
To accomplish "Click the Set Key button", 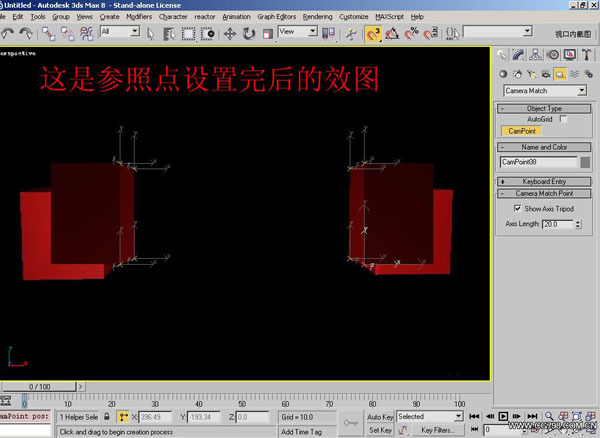I will [x=380, y=430].
